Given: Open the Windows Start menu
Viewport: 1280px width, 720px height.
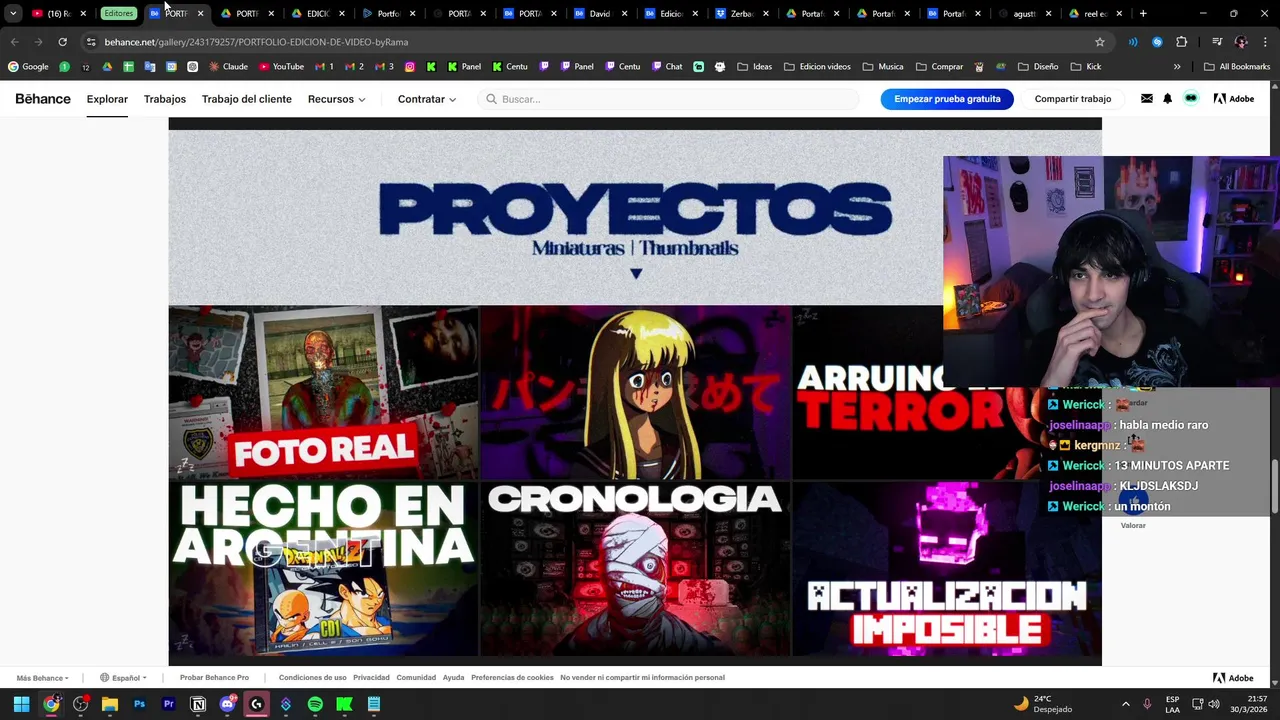Looking at the screenshot, I should [x=21, y=704].
